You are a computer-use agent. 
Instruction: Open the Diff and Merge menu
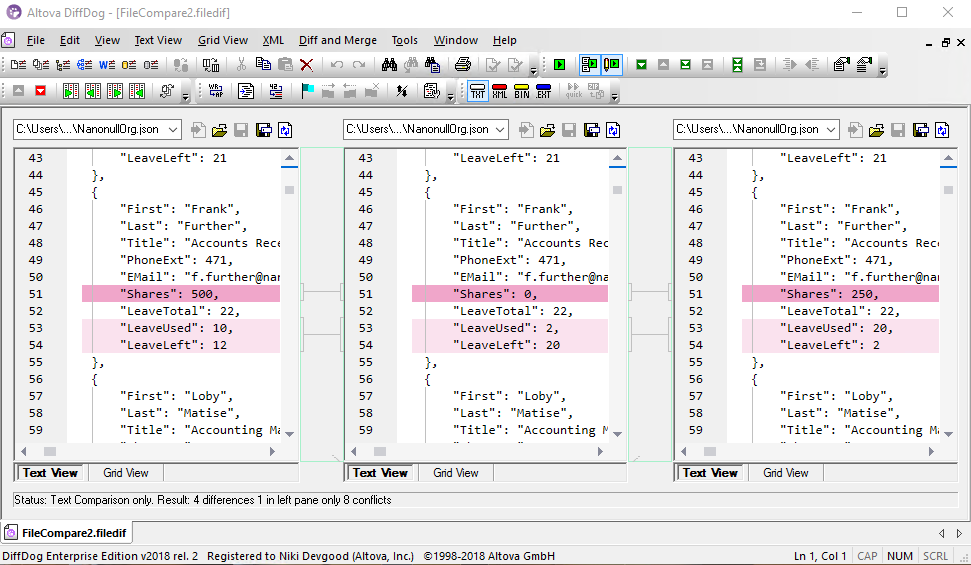coord(337,40)
